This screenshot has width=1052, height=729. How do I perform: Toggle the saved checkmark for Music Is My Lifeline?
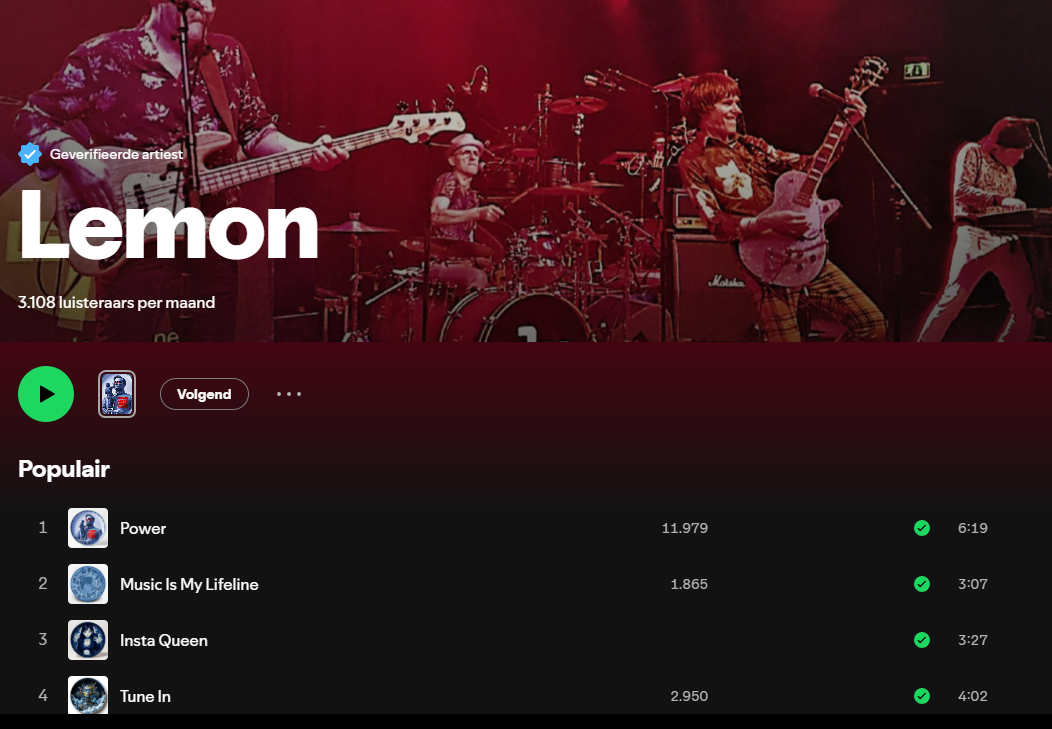pyautogui.click(x=922, y=584)
